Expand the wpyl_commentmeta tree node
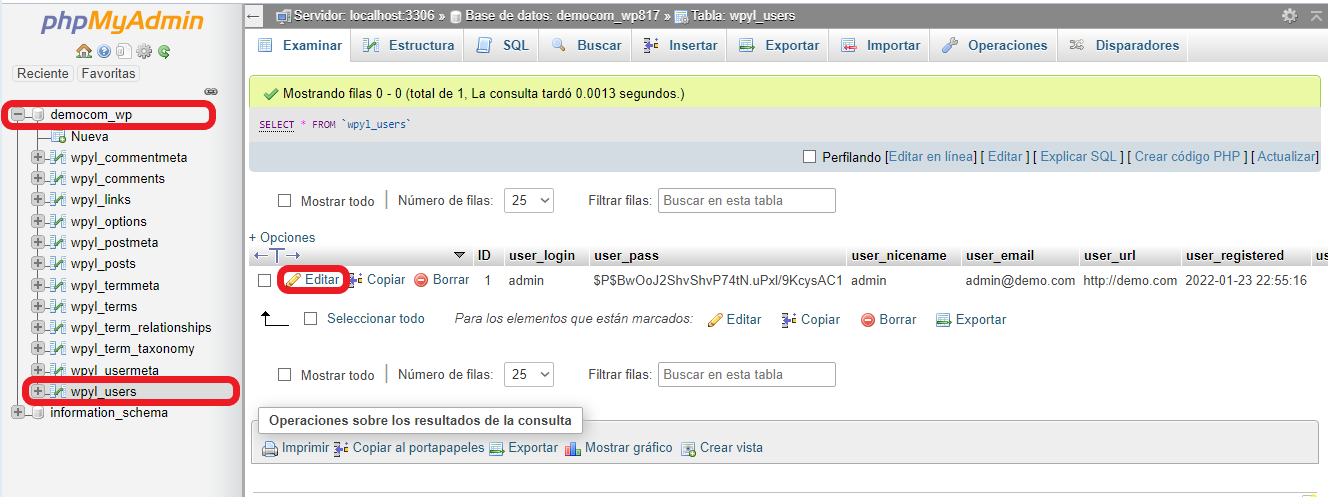The height and width of the screenshot is (497, 1328). coord(38,158)
